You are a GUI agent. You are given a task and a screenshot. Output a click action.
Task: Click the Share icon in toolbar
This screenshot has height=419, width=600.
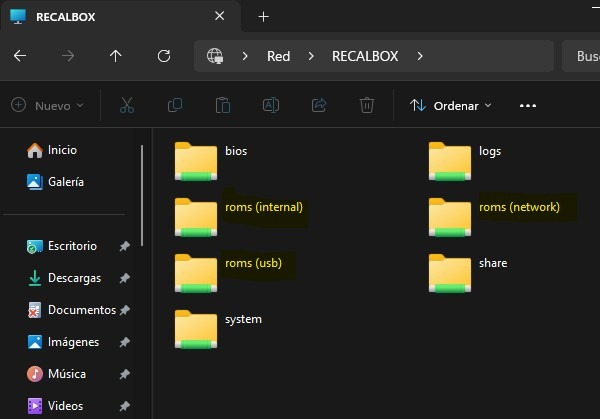(x=319, y=105)
